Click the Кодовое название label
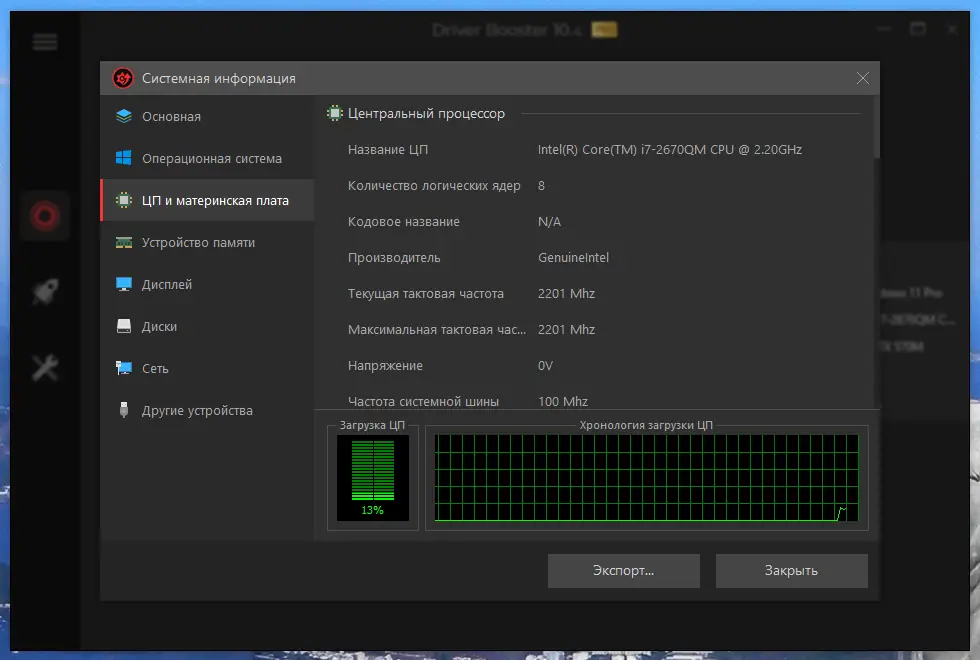 coord(403,222)
